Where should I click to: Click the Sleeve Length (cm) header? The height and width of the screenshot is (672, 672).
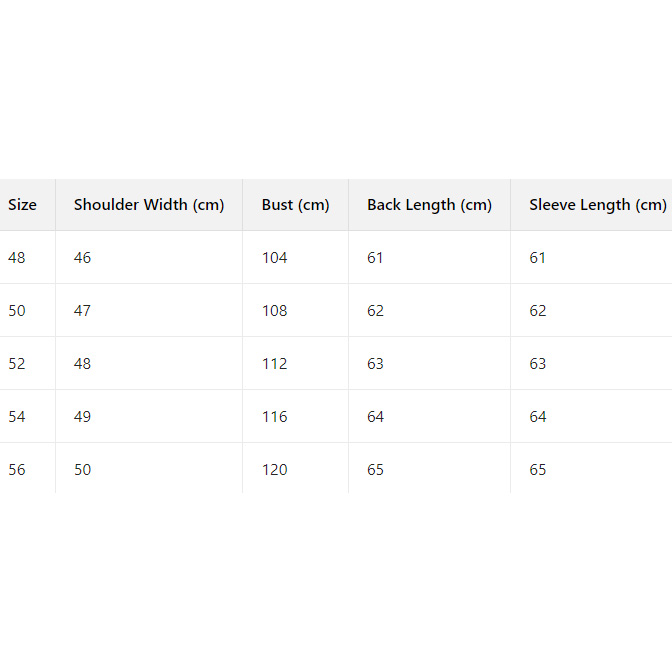click(x=597, y=205)
